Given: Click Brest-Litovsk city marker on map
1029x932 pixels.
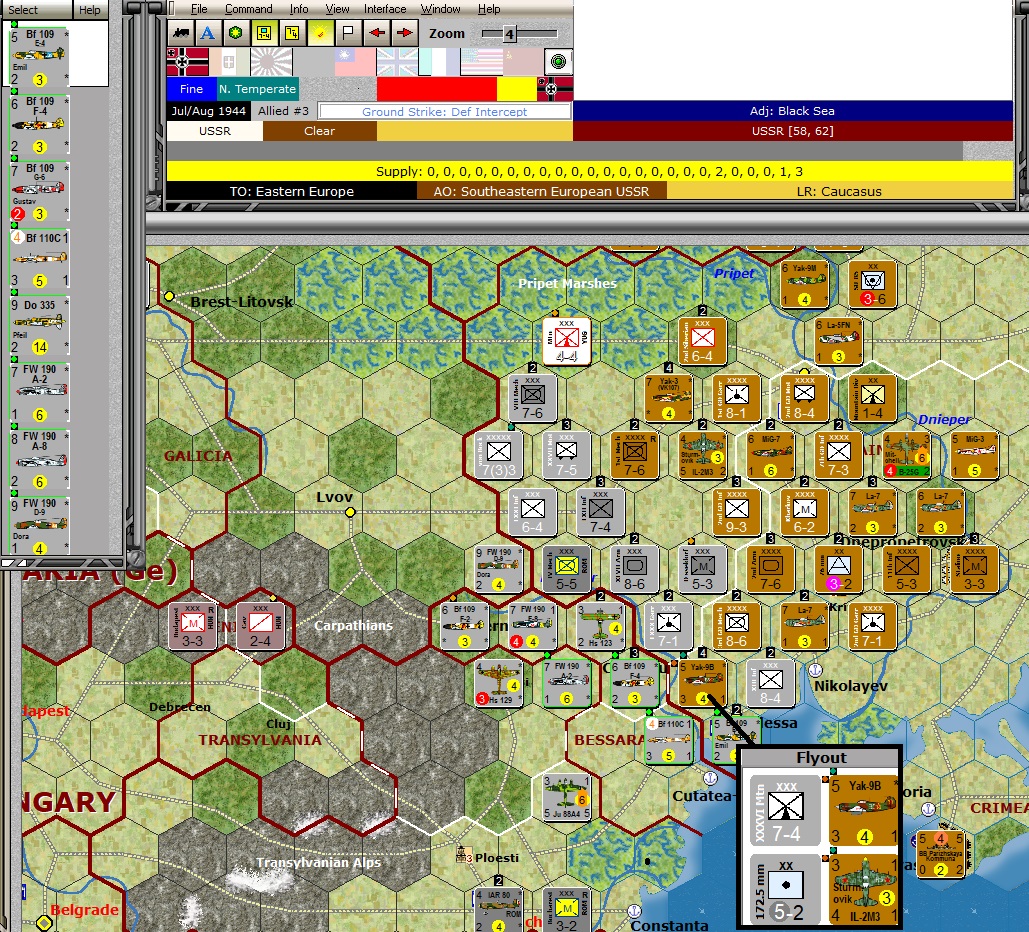Looking at the screenshot, I should (169, 296).
